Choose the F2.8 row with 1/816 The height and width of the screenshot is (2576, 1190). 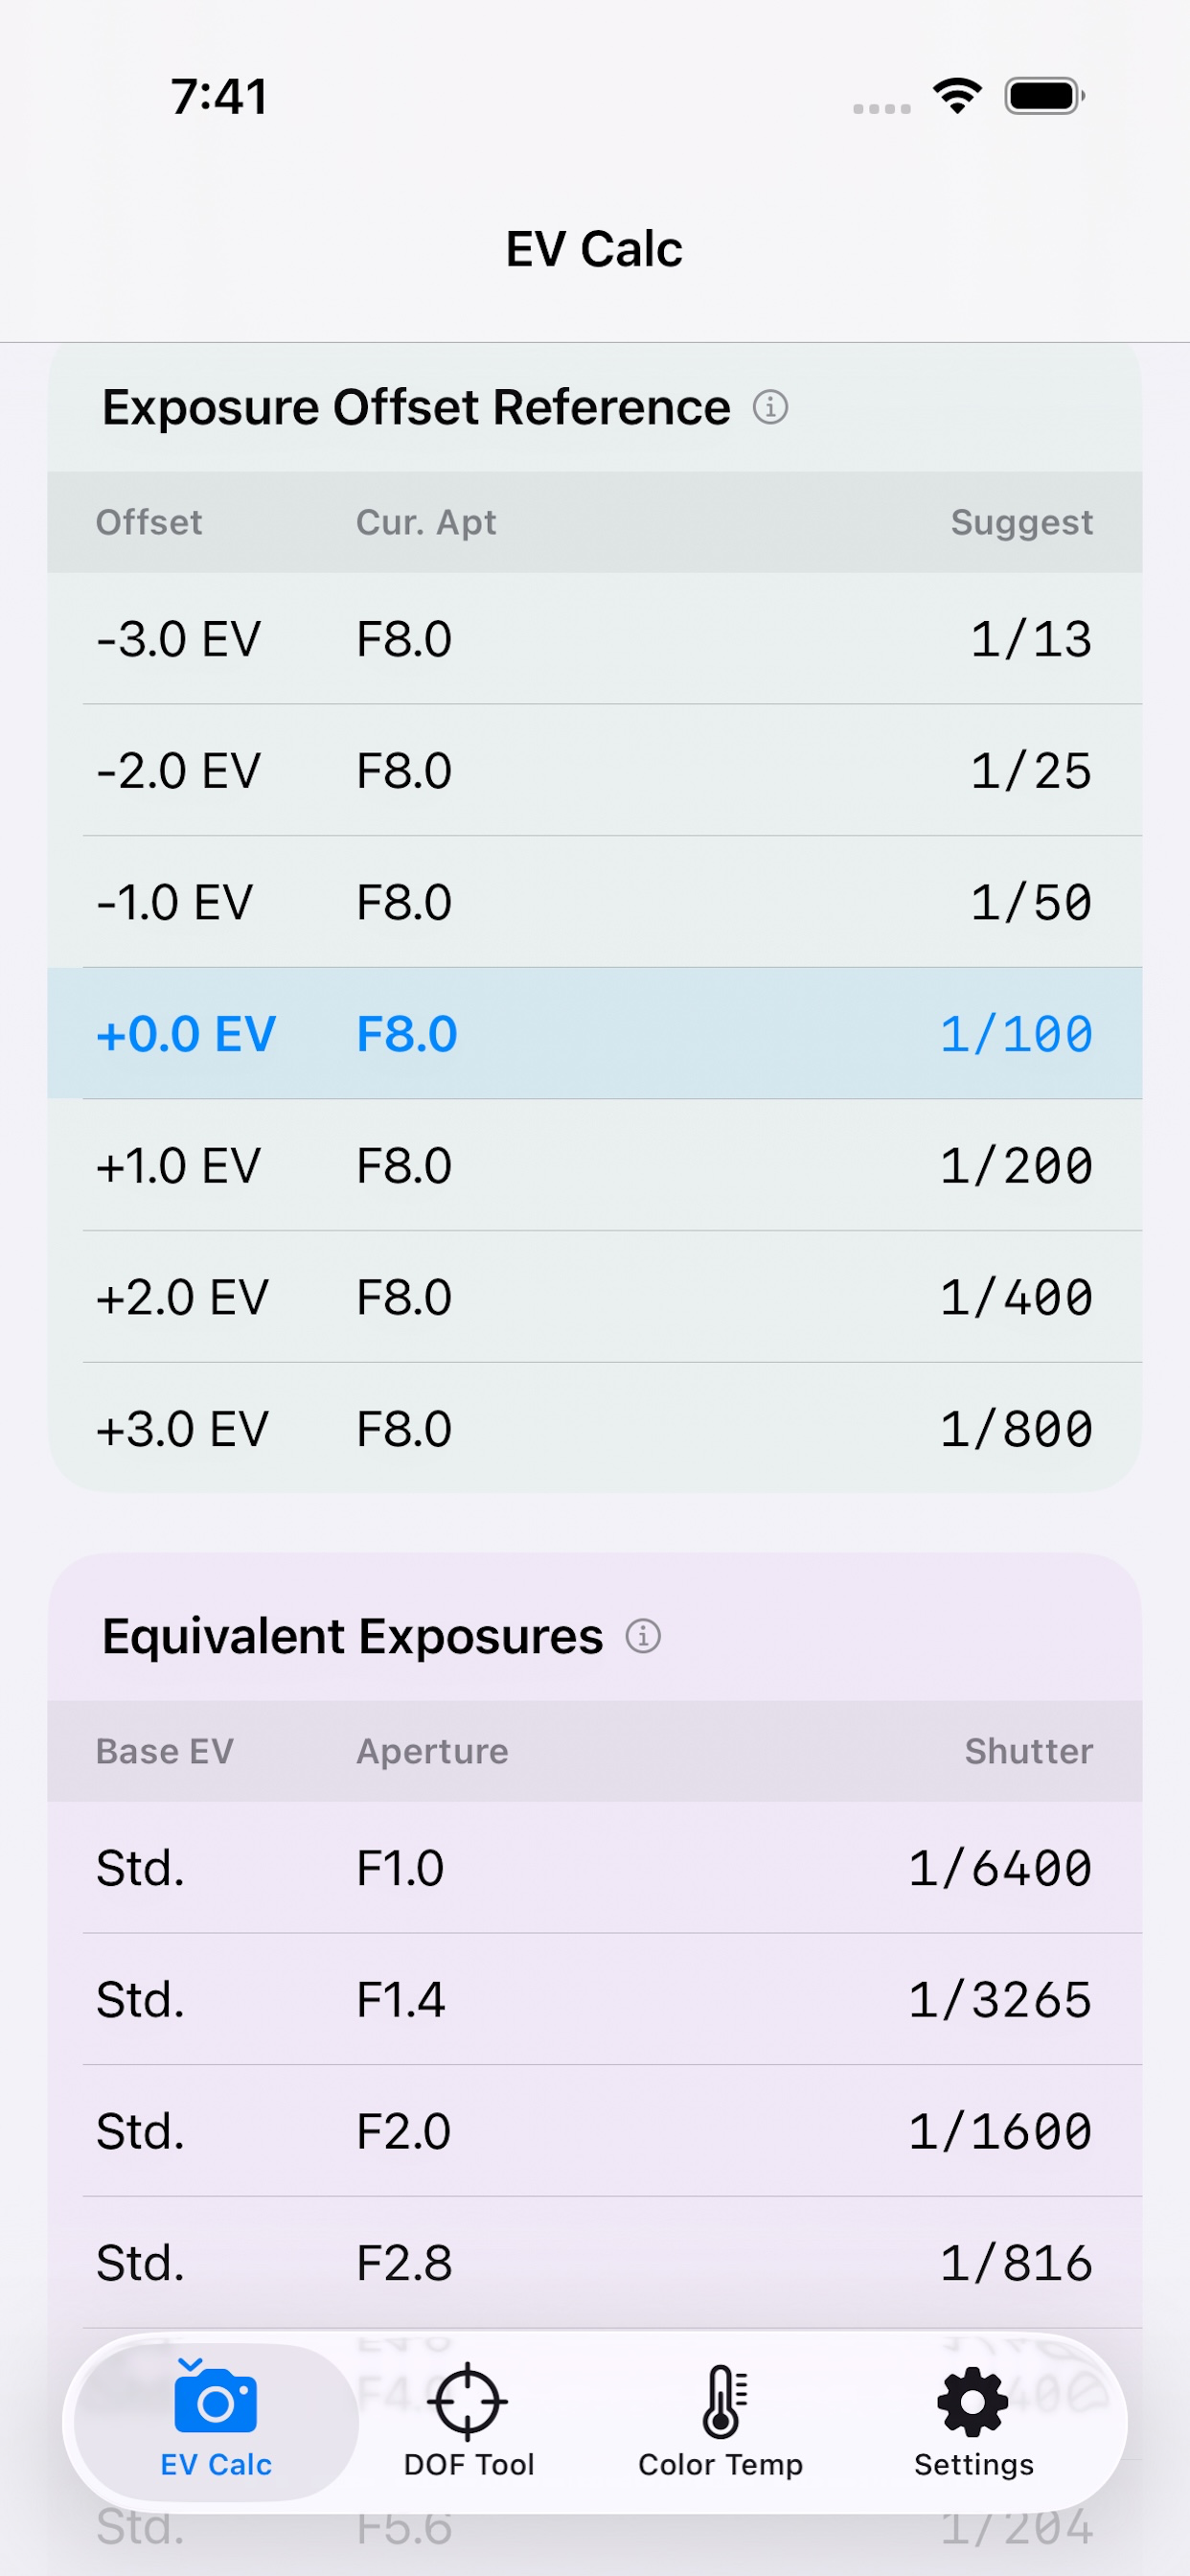point(595,2262)
